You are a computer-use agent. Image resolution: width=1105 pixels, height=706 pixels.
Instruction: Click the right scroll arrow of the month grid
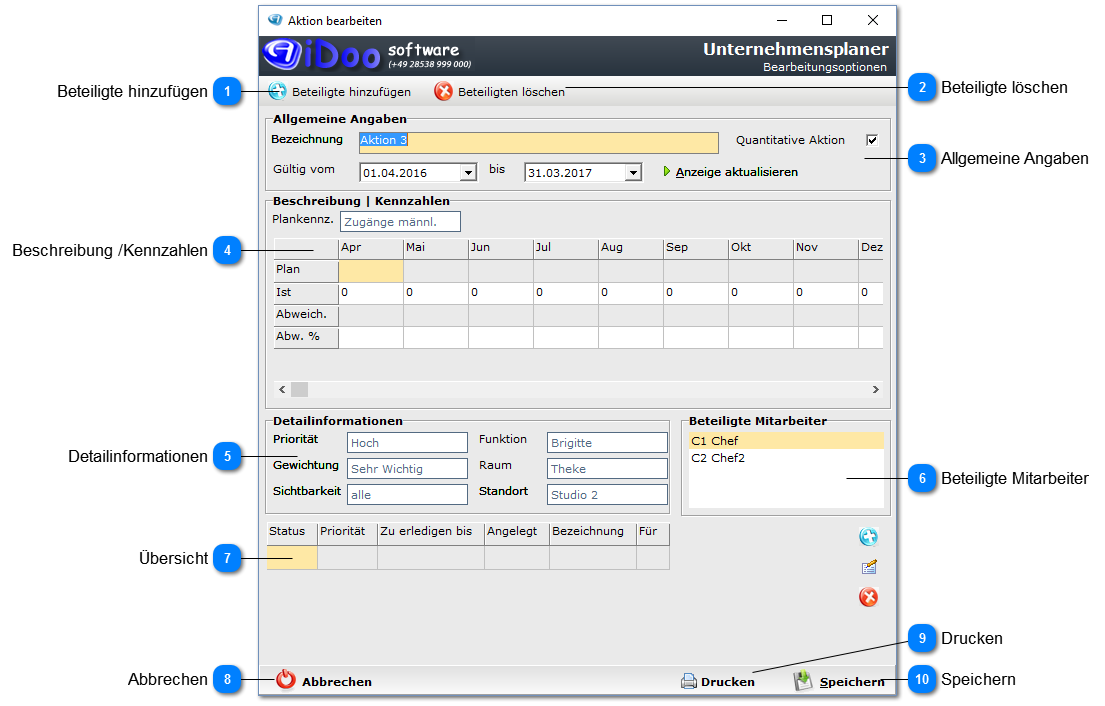(x=875, y=389)
